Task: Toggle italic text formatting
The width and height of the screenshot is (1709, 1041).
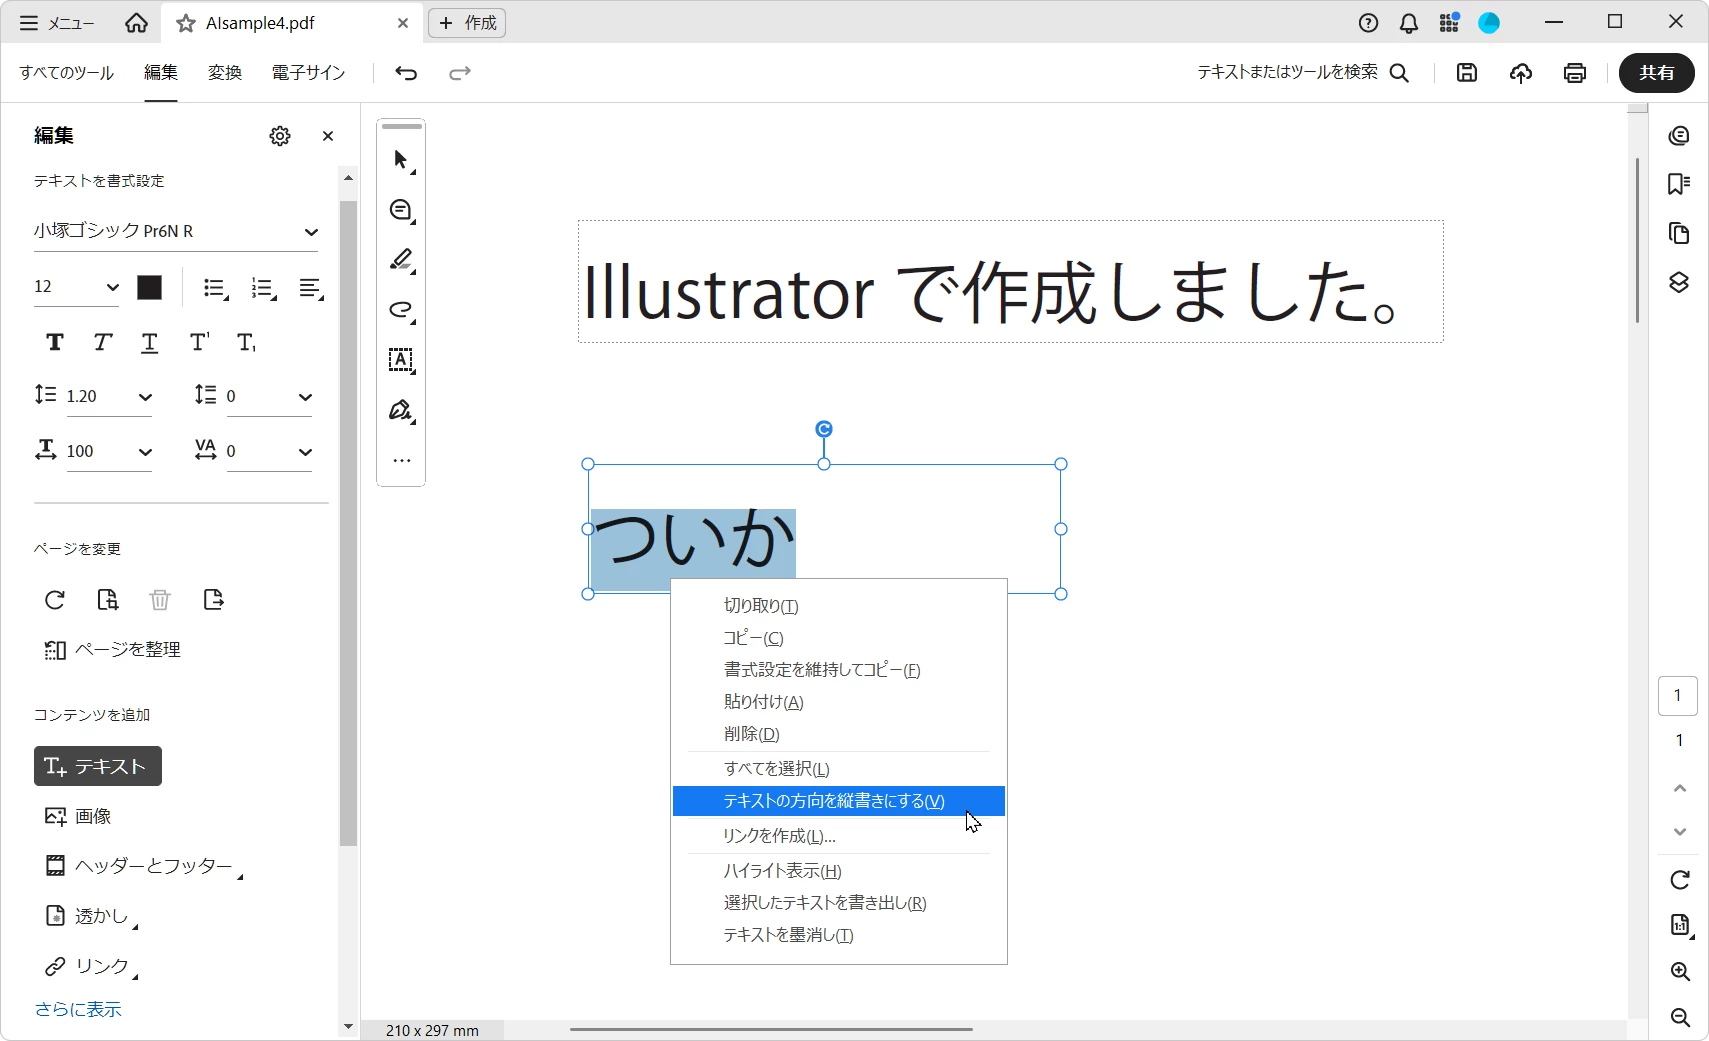Action: [x=102, y=343]
